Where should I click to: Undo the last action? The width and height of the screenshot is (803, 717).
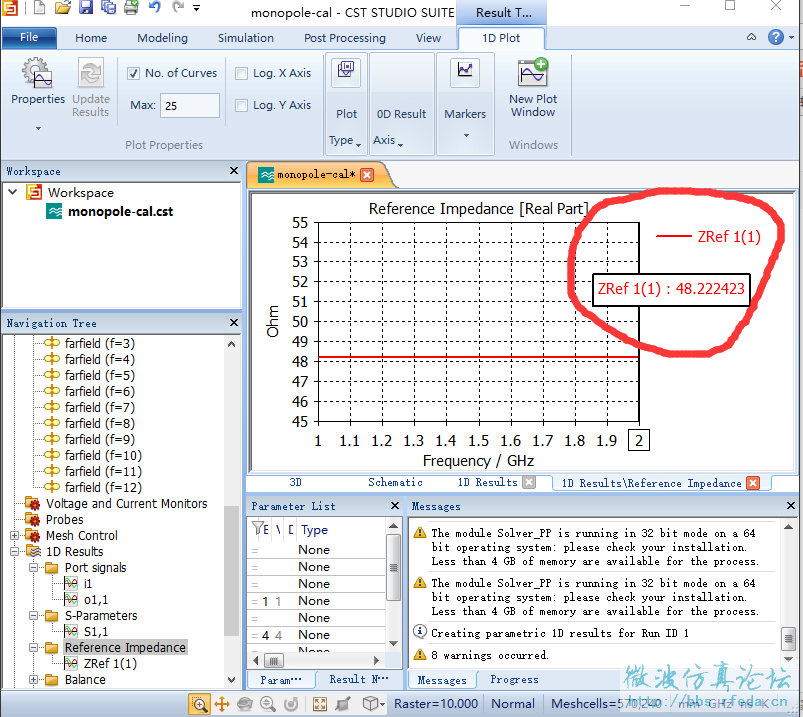[x=155, y=7]
